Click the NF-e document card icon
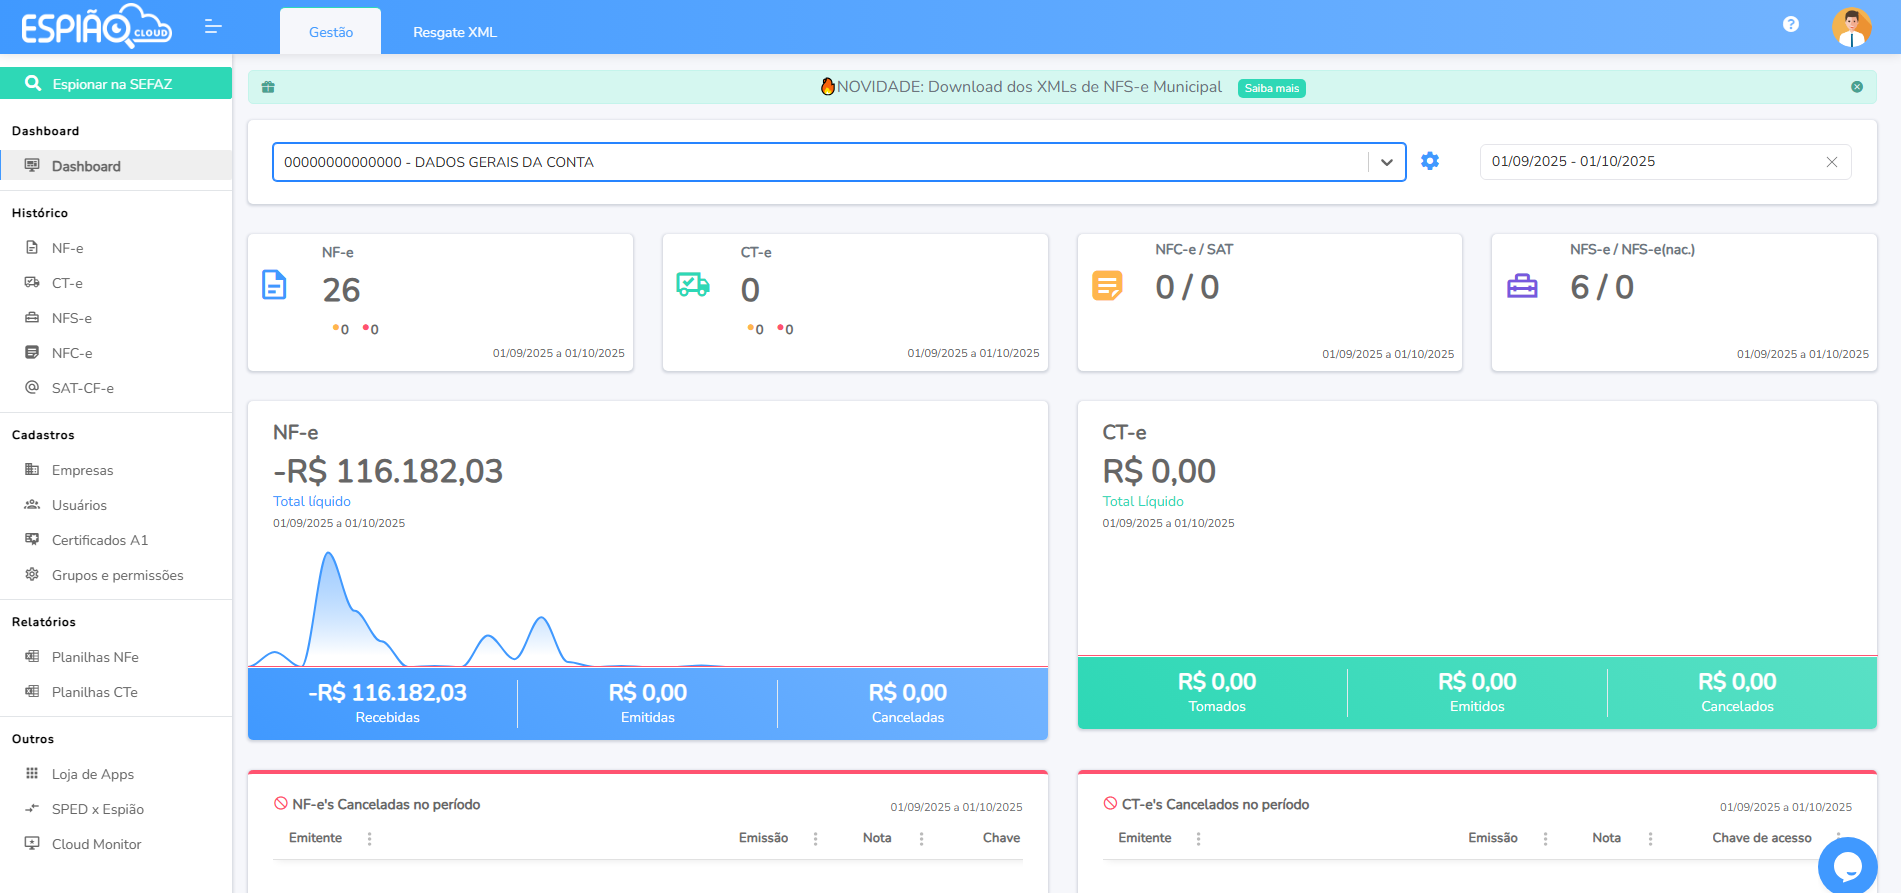The width and height of the screenshot is (1901, 893). point(274,285)
